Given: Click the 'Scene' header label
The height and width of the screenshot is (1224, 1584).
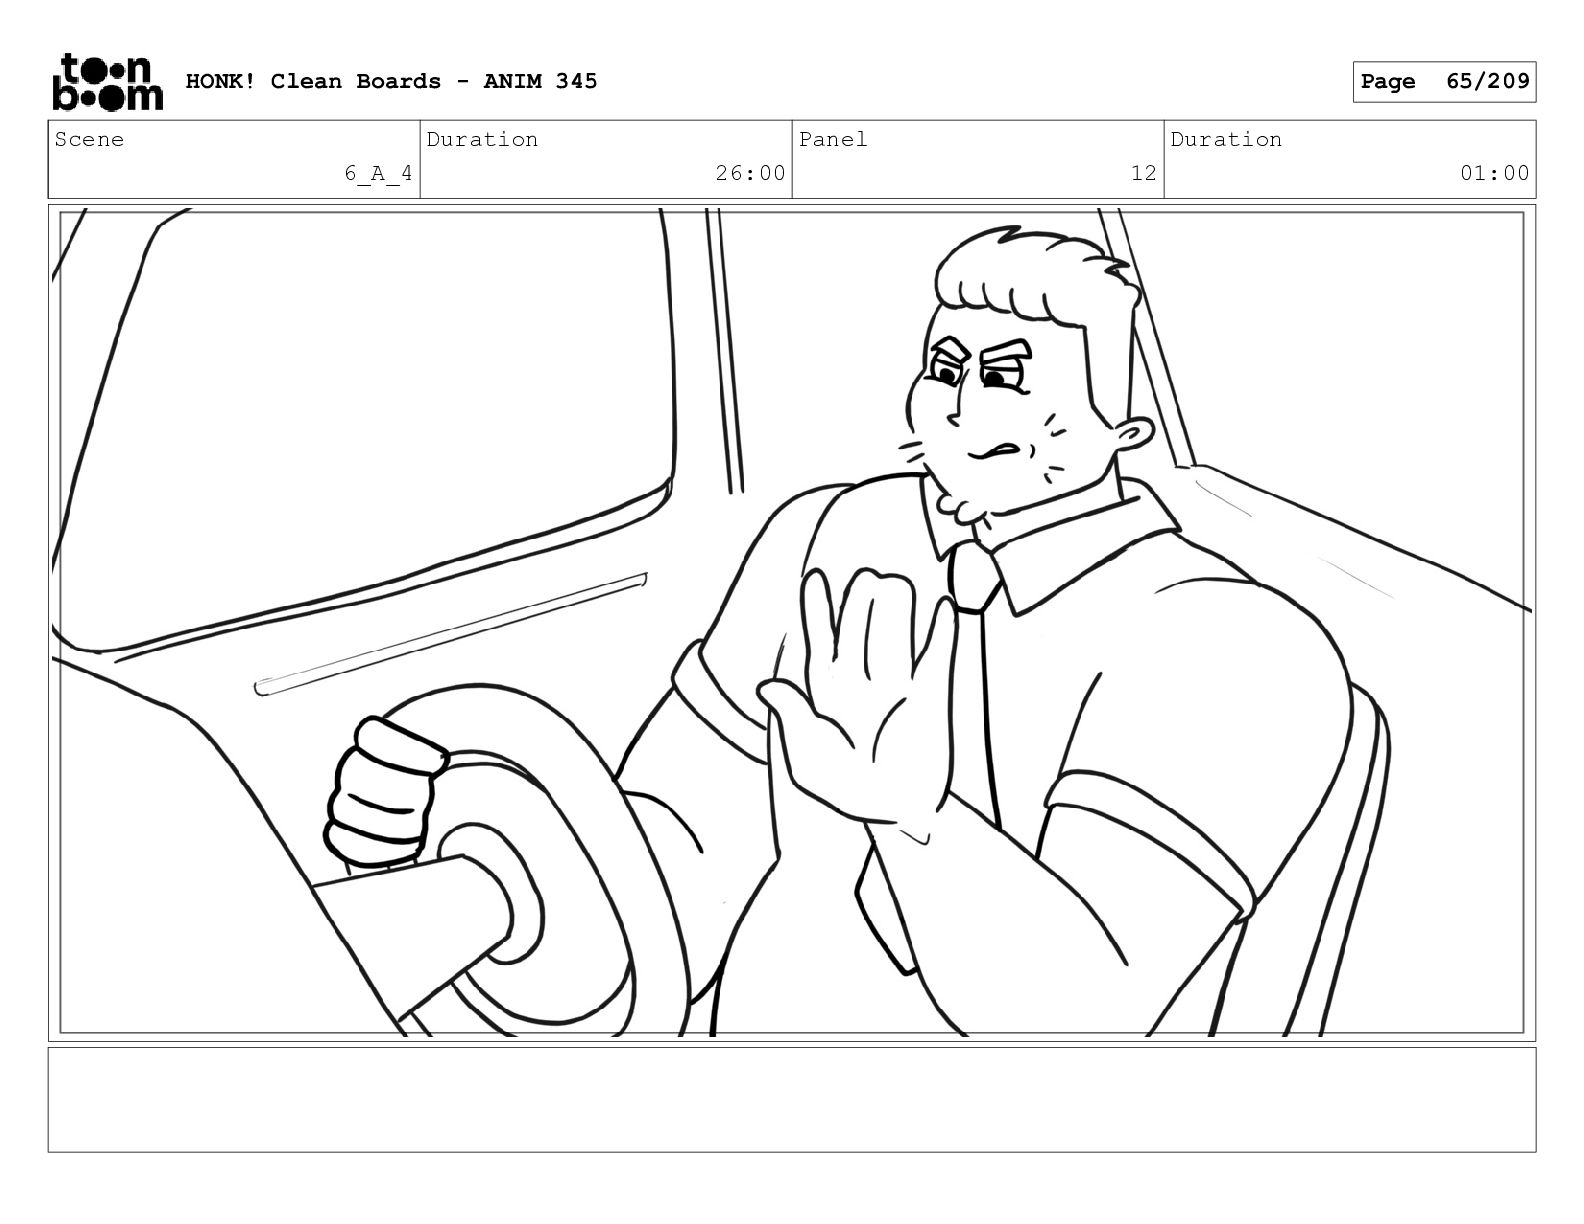Looking at the screenshot, I should [90, 139].
